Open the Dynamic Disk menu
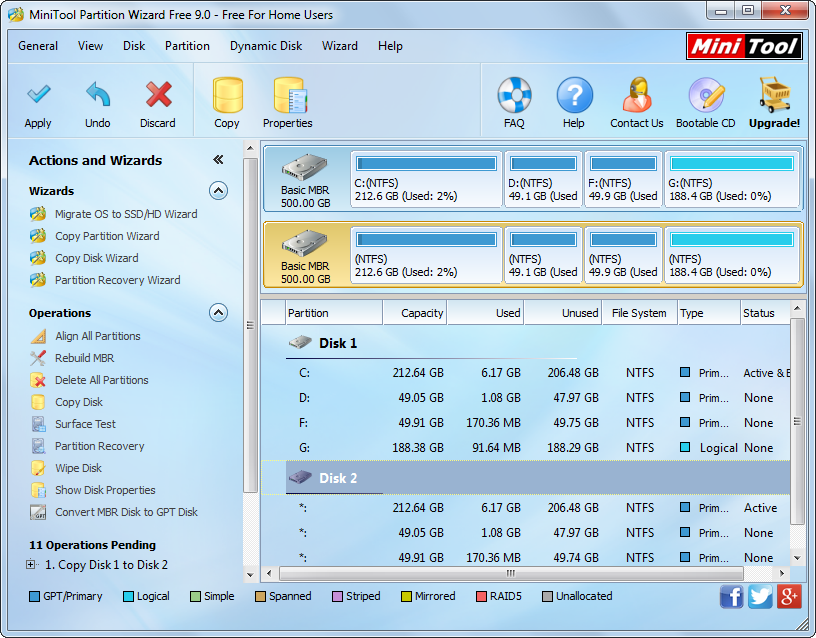Screen dimensions: 816x638 pyautogui.click(x=266, y=46)
